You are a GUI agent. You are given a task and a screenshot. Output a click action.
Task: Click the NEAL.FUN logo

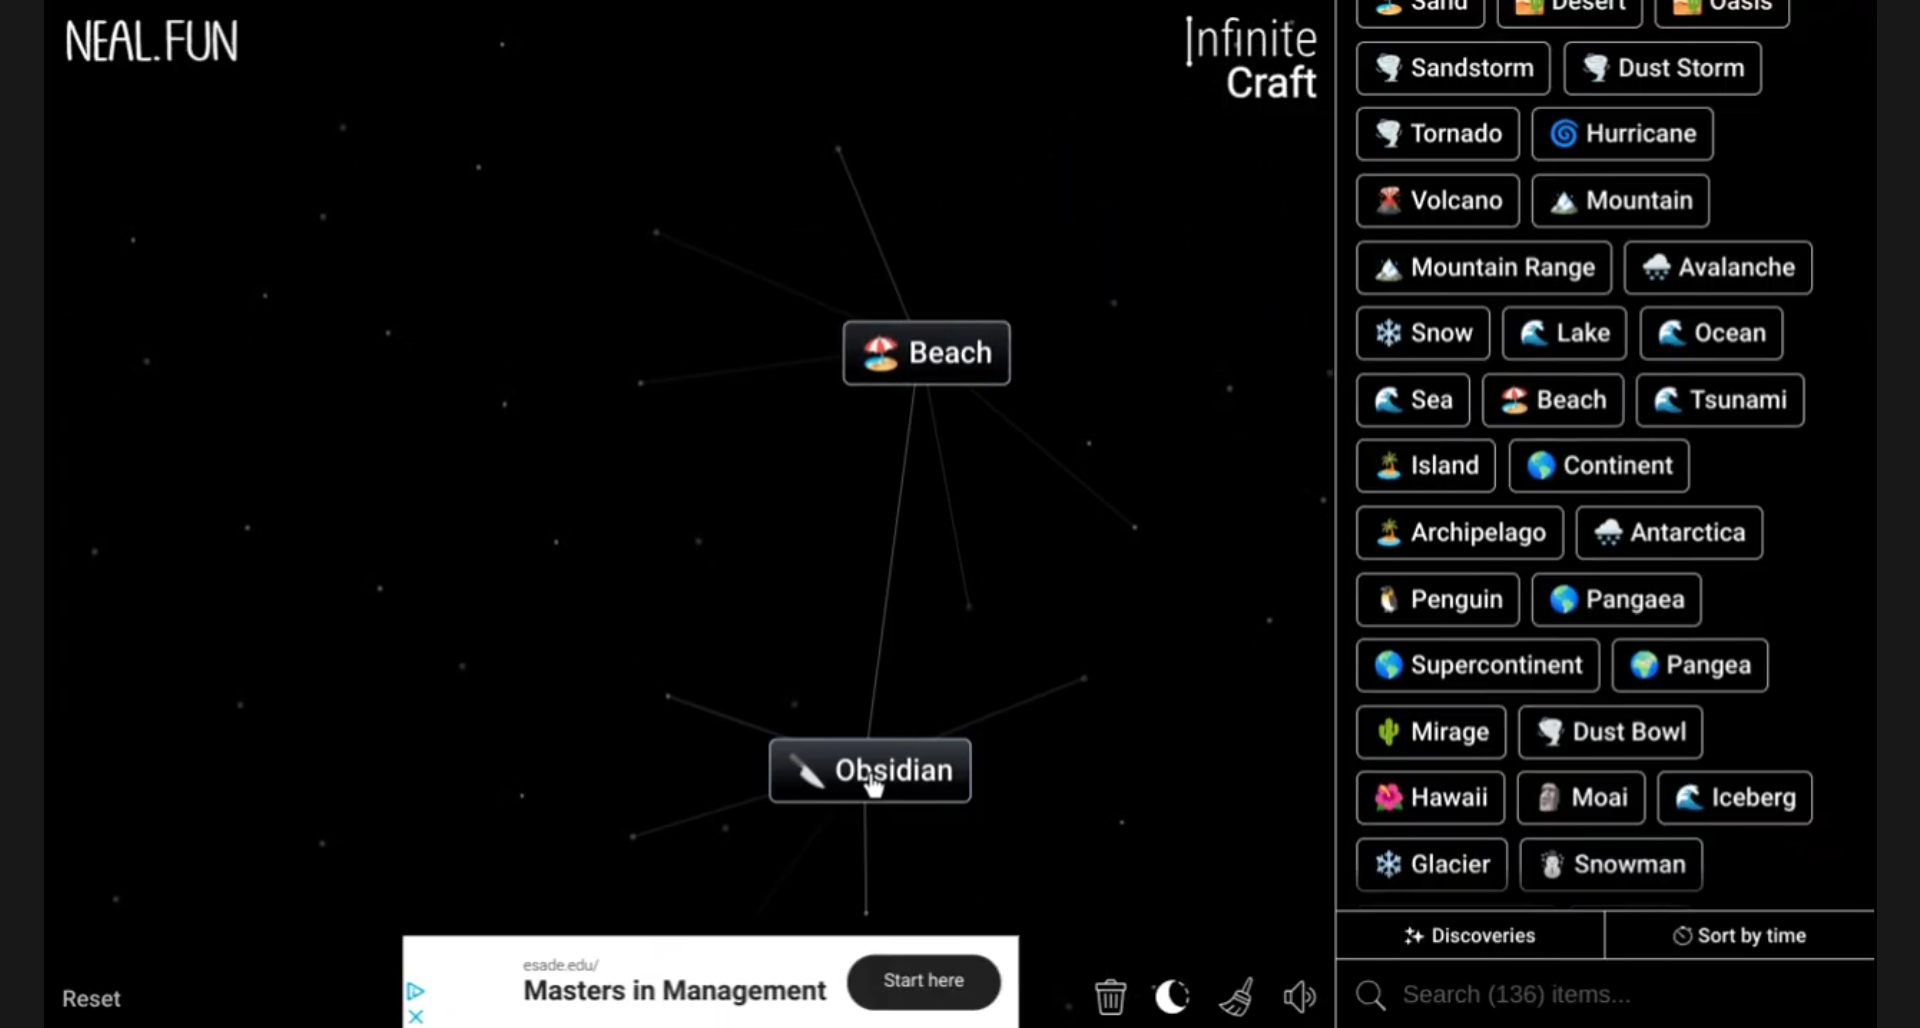152,41
